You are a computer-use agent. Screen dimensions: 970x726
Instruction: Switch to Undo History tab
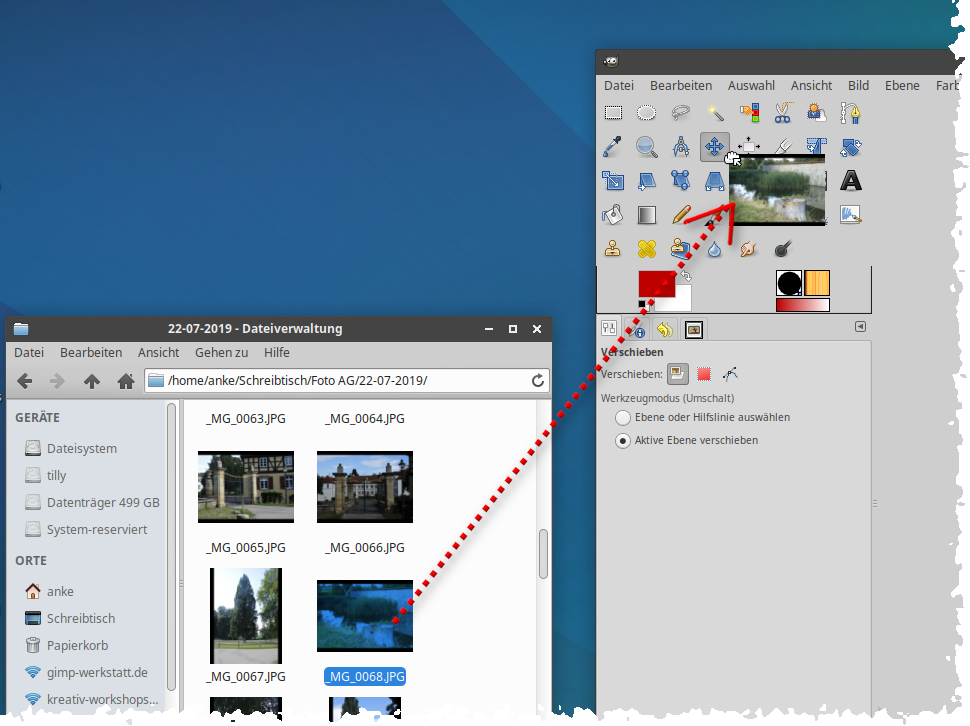tap(665, 330)
